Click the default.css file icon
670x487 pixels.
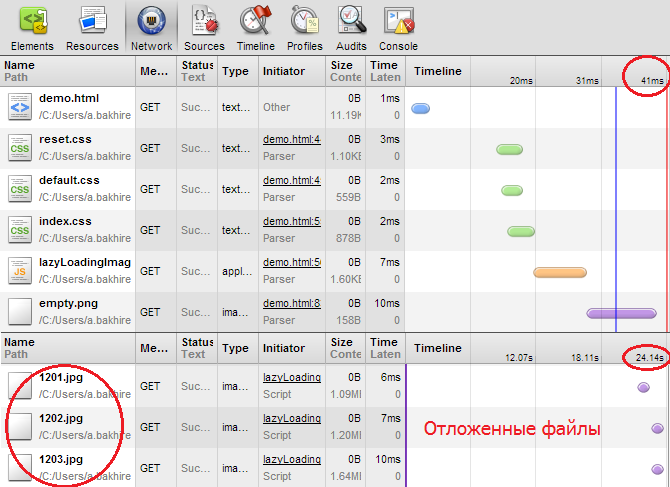[x=20, y=189]
